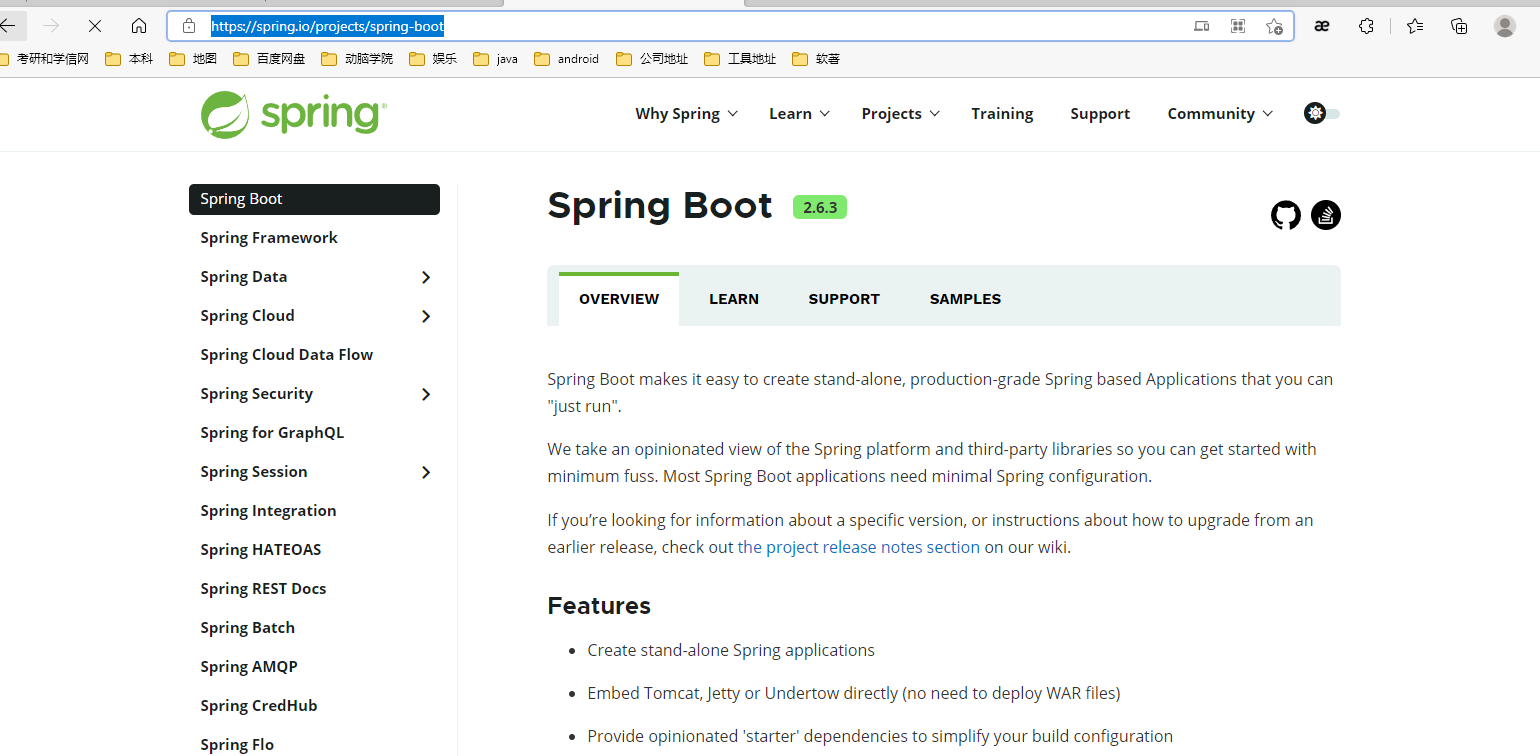
Task: Switch to the SAMPLES tab
Action: 965,299
